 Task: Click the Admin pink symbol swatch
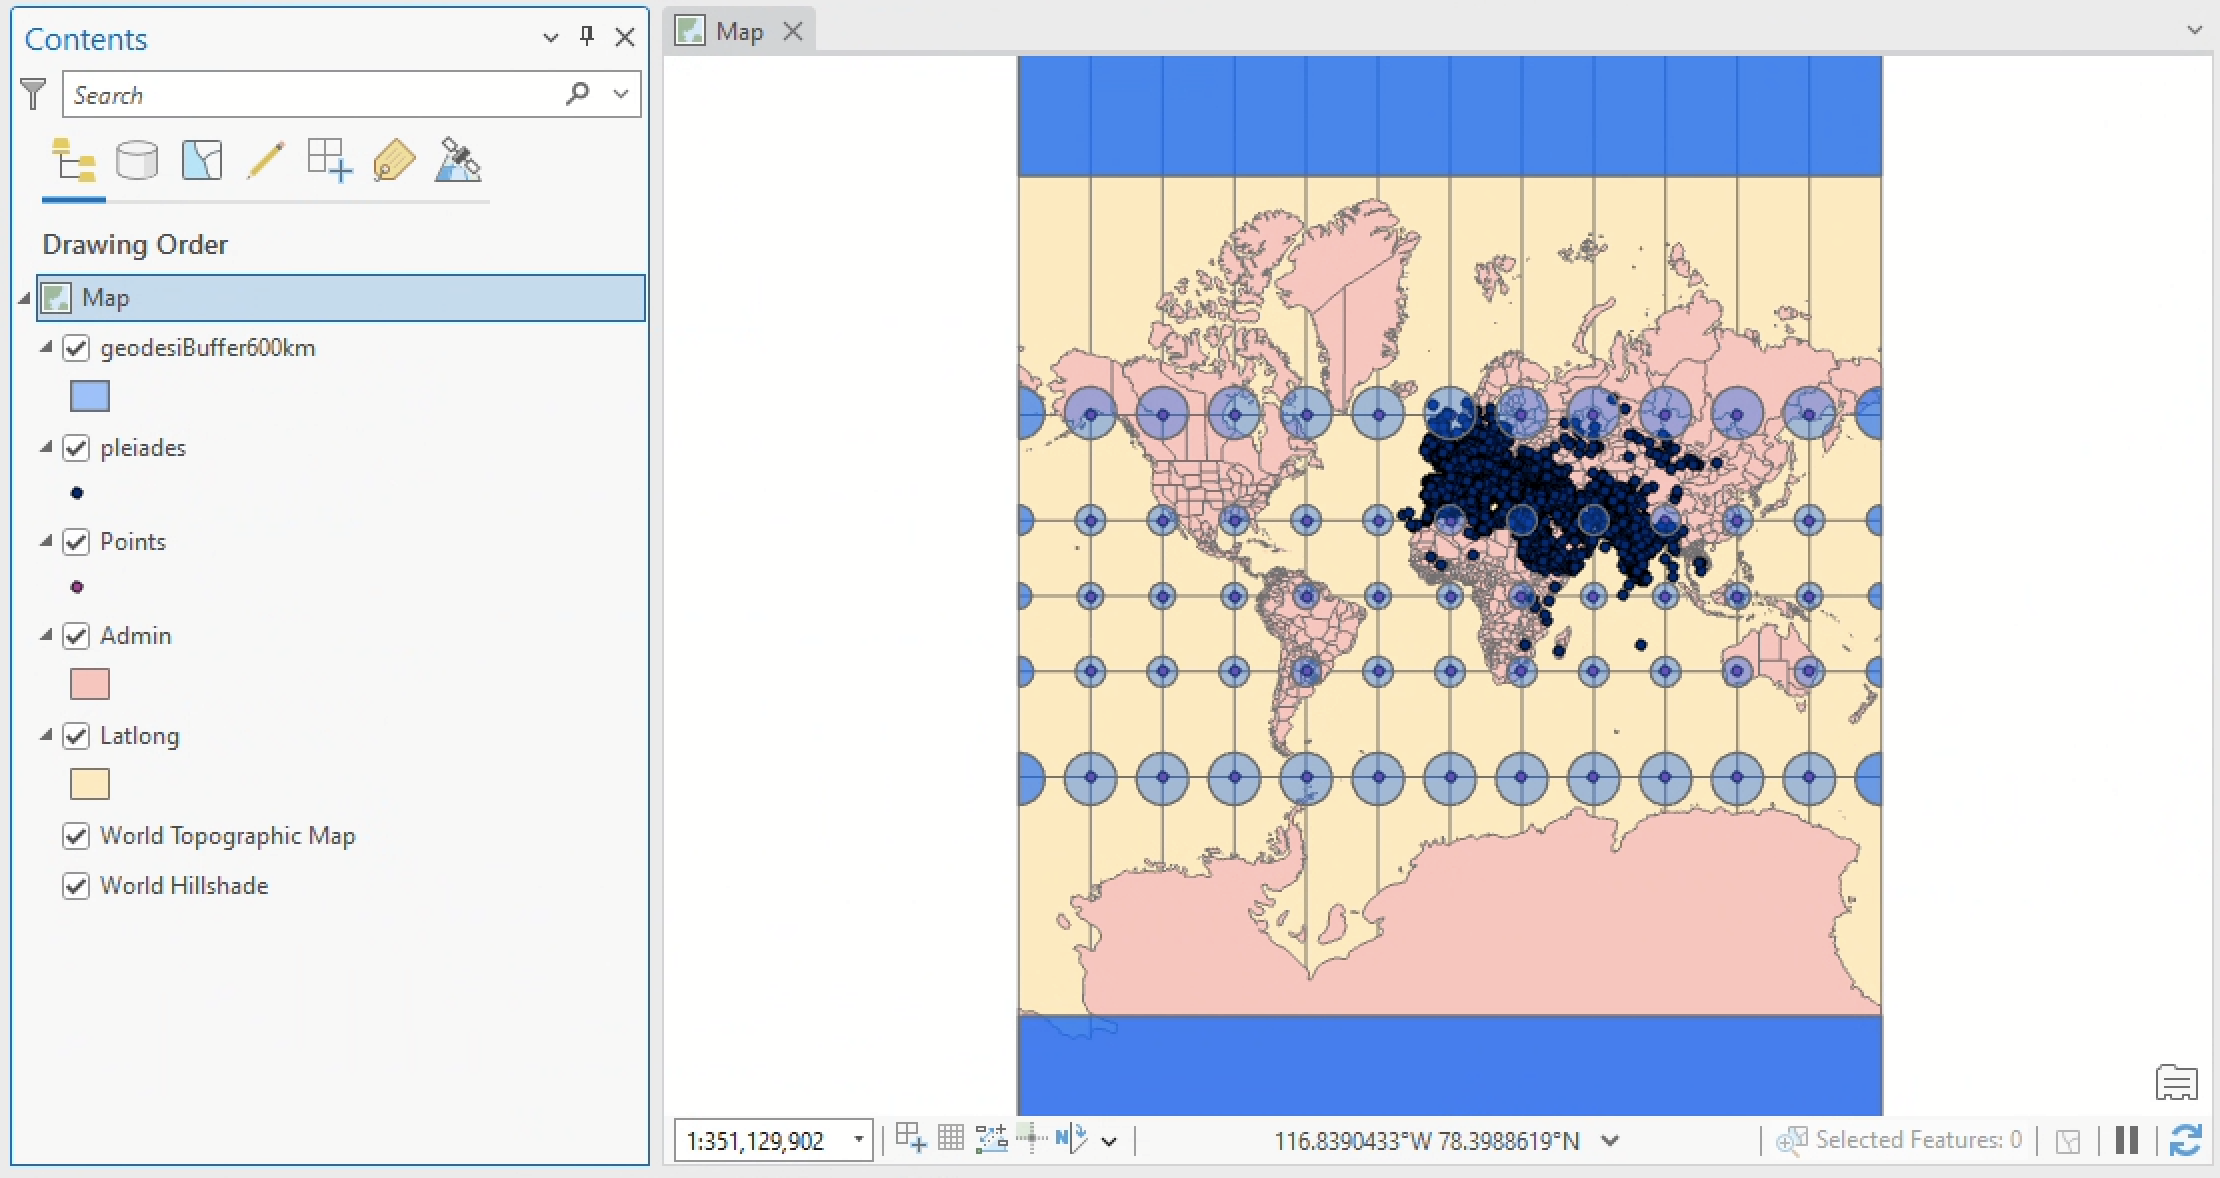point(89,685)
